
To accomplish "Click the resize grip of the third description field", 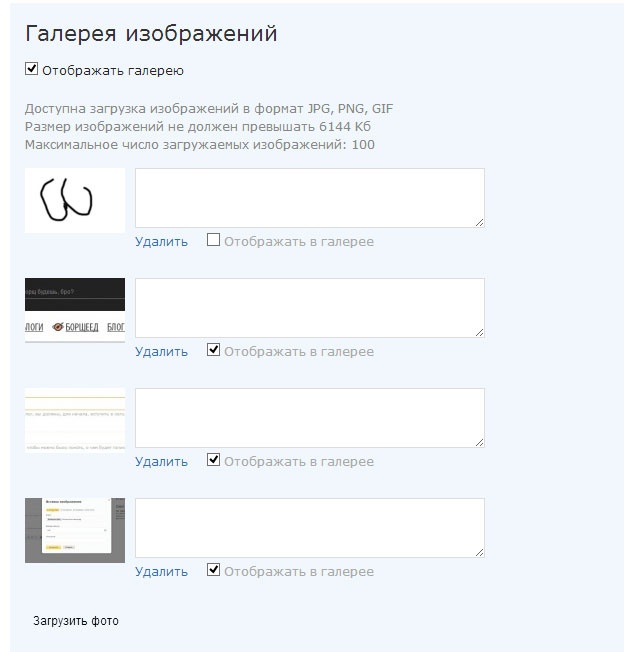I will [x=479, y=443].
